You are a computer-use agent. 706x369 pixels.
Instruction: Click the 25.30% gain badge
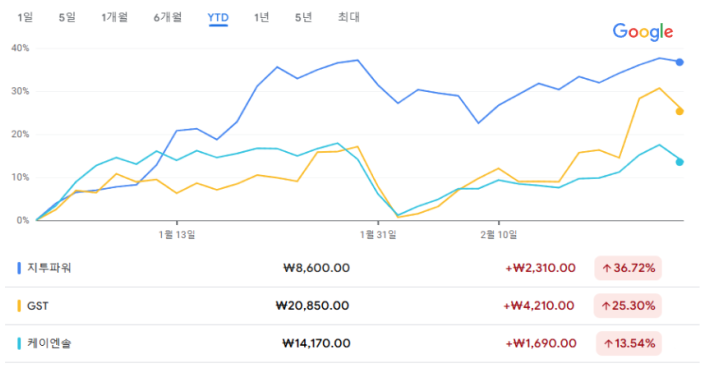628,306
